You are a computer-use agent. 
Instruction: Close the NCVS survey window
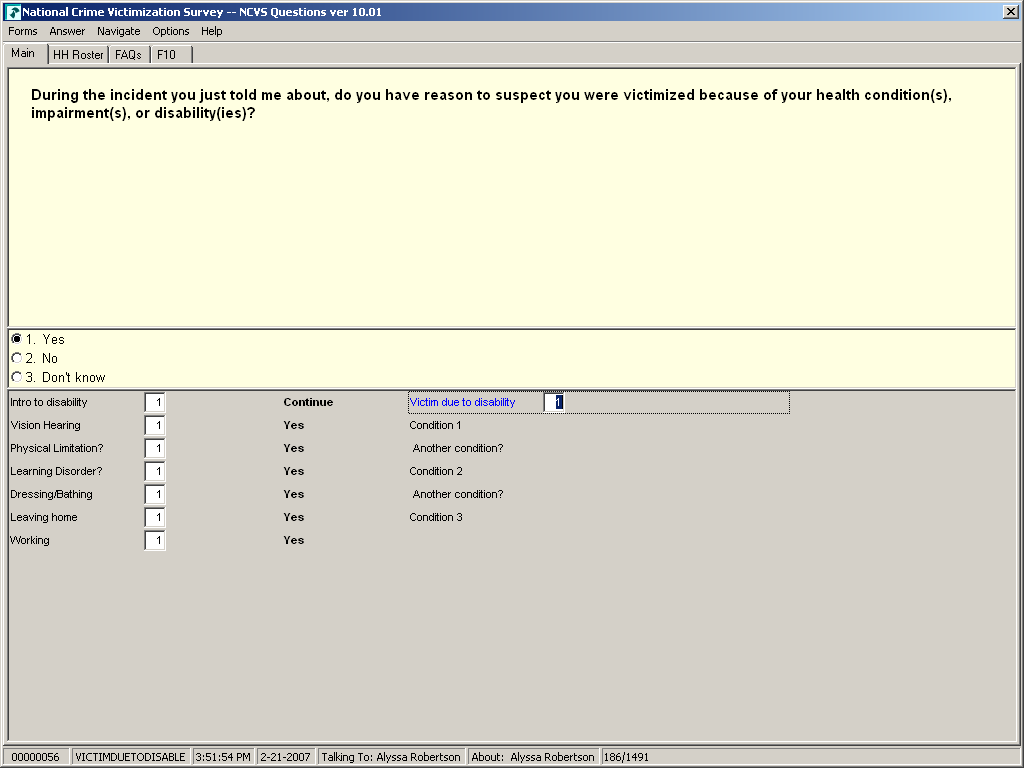coord(1011,12)
